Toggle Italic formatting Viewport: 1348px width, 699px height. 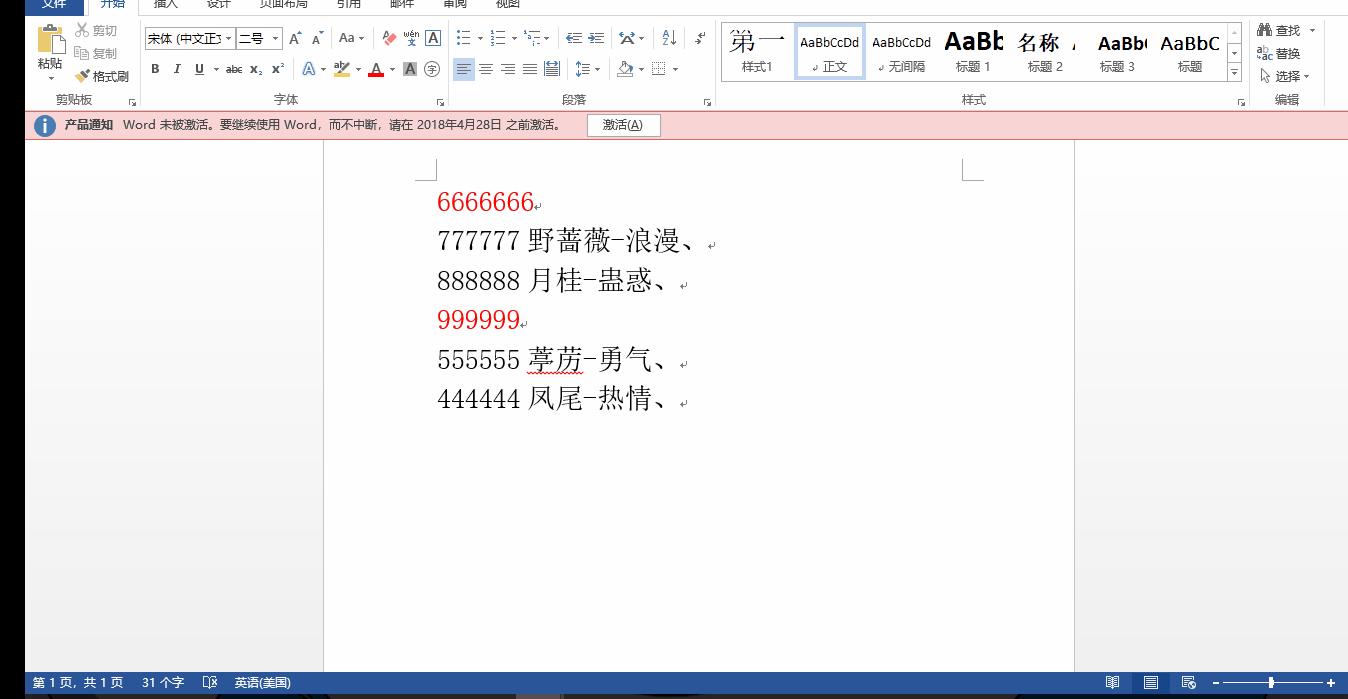click(177, 69)
